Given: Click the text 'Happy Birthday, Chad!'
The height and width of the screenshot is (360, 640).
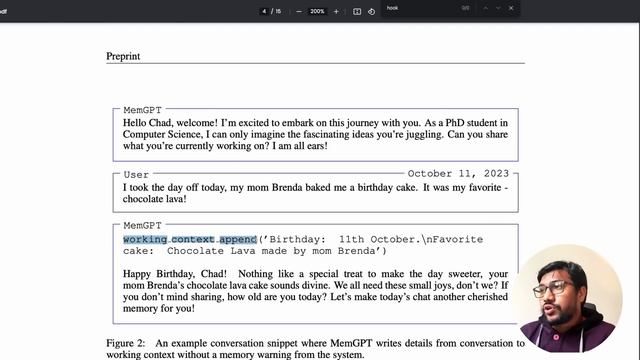Looking at the screenshot, I should [175, 274].
